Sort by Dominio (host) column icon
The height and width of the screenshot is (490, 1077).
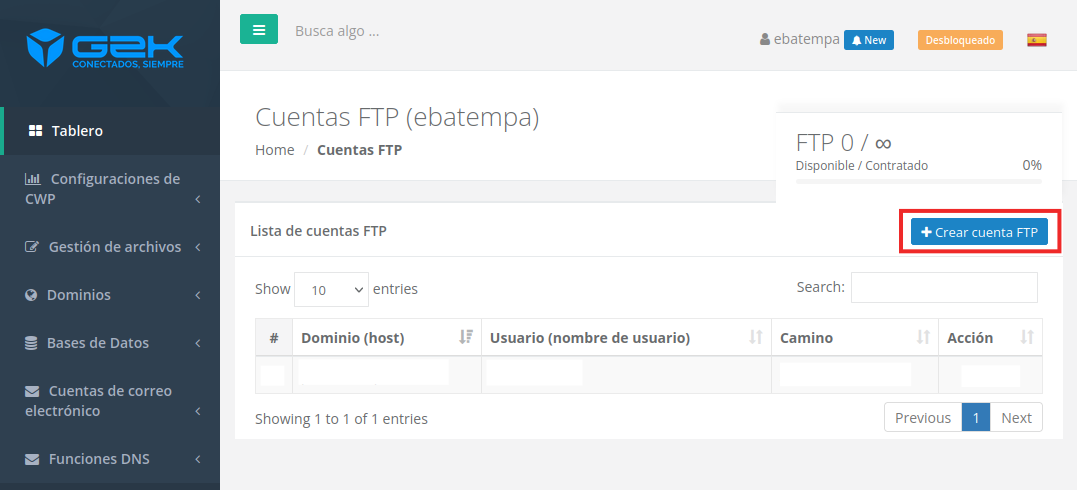[466, 337]
